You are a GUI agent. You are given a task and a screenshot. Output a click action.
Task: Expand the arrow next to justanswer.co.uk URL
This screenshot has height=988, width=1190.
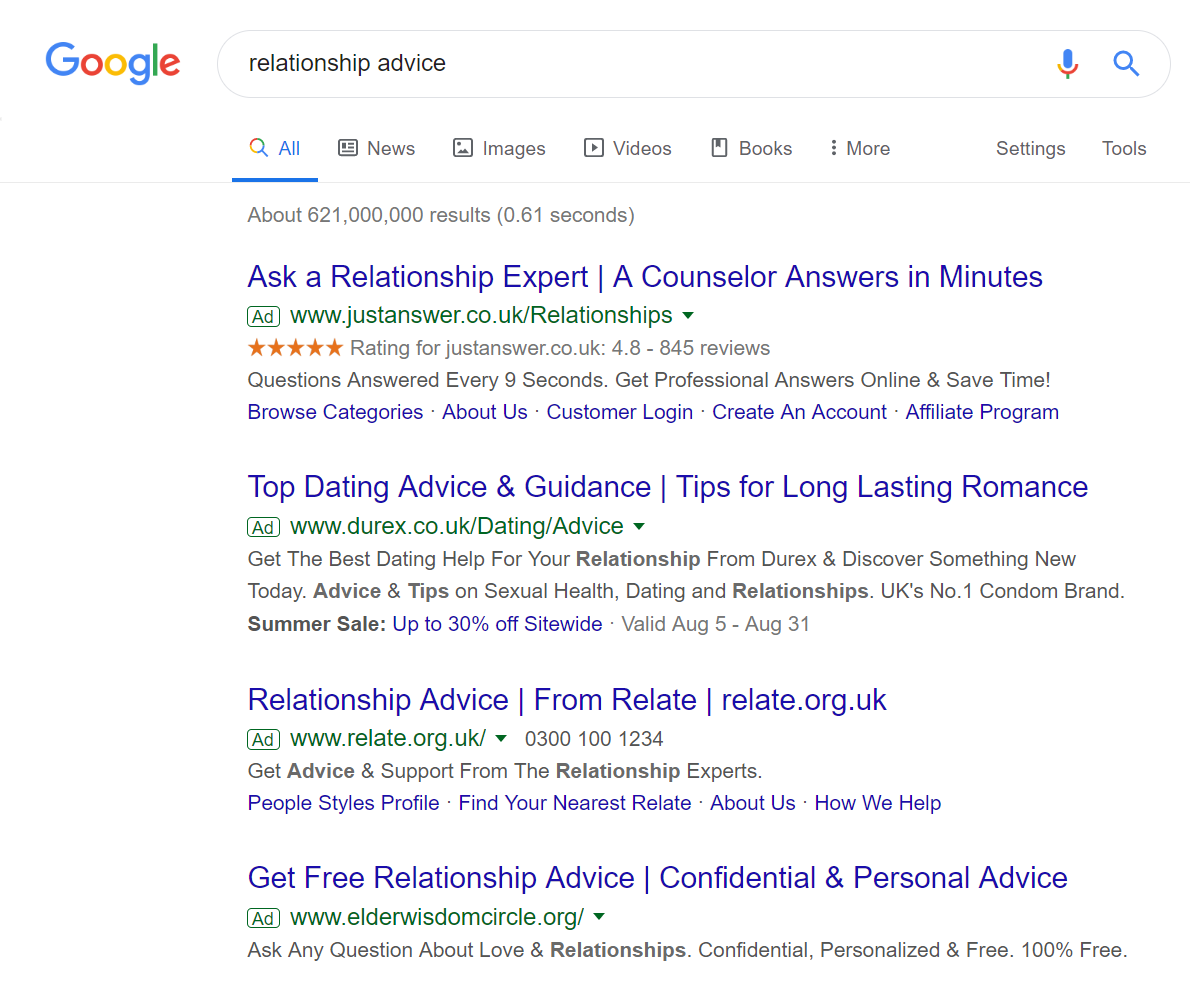[x=688, y=316]
